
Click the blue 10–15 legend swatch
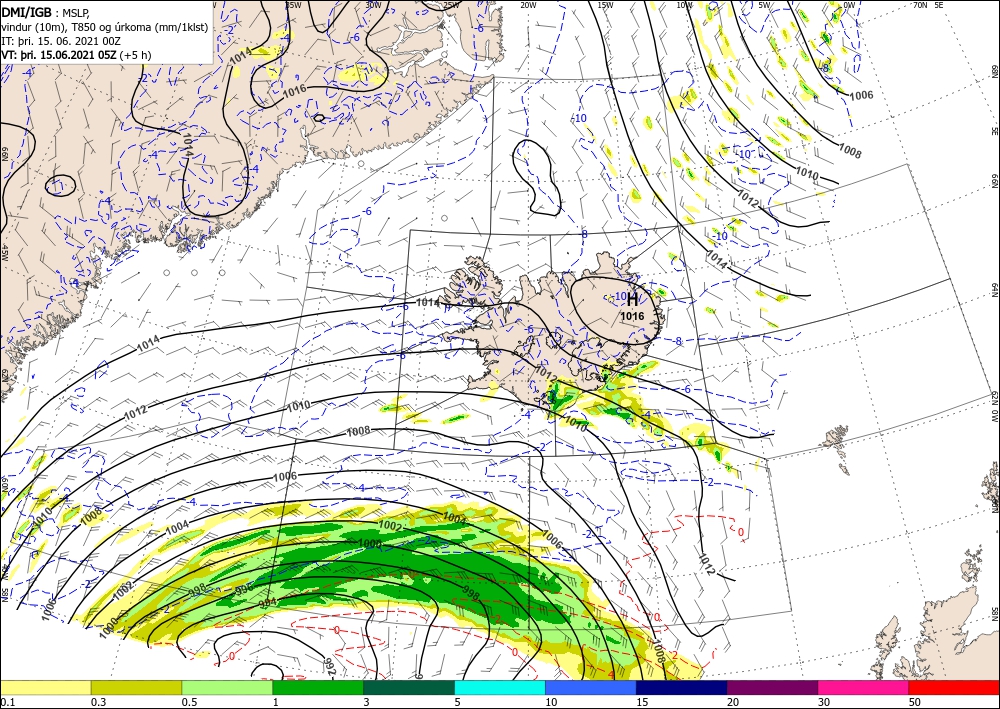[591, 687]
